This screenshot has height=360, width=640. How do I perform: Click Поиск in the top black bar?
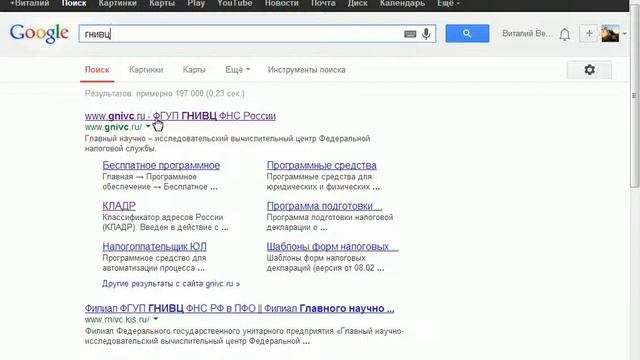tap(74, 4)
